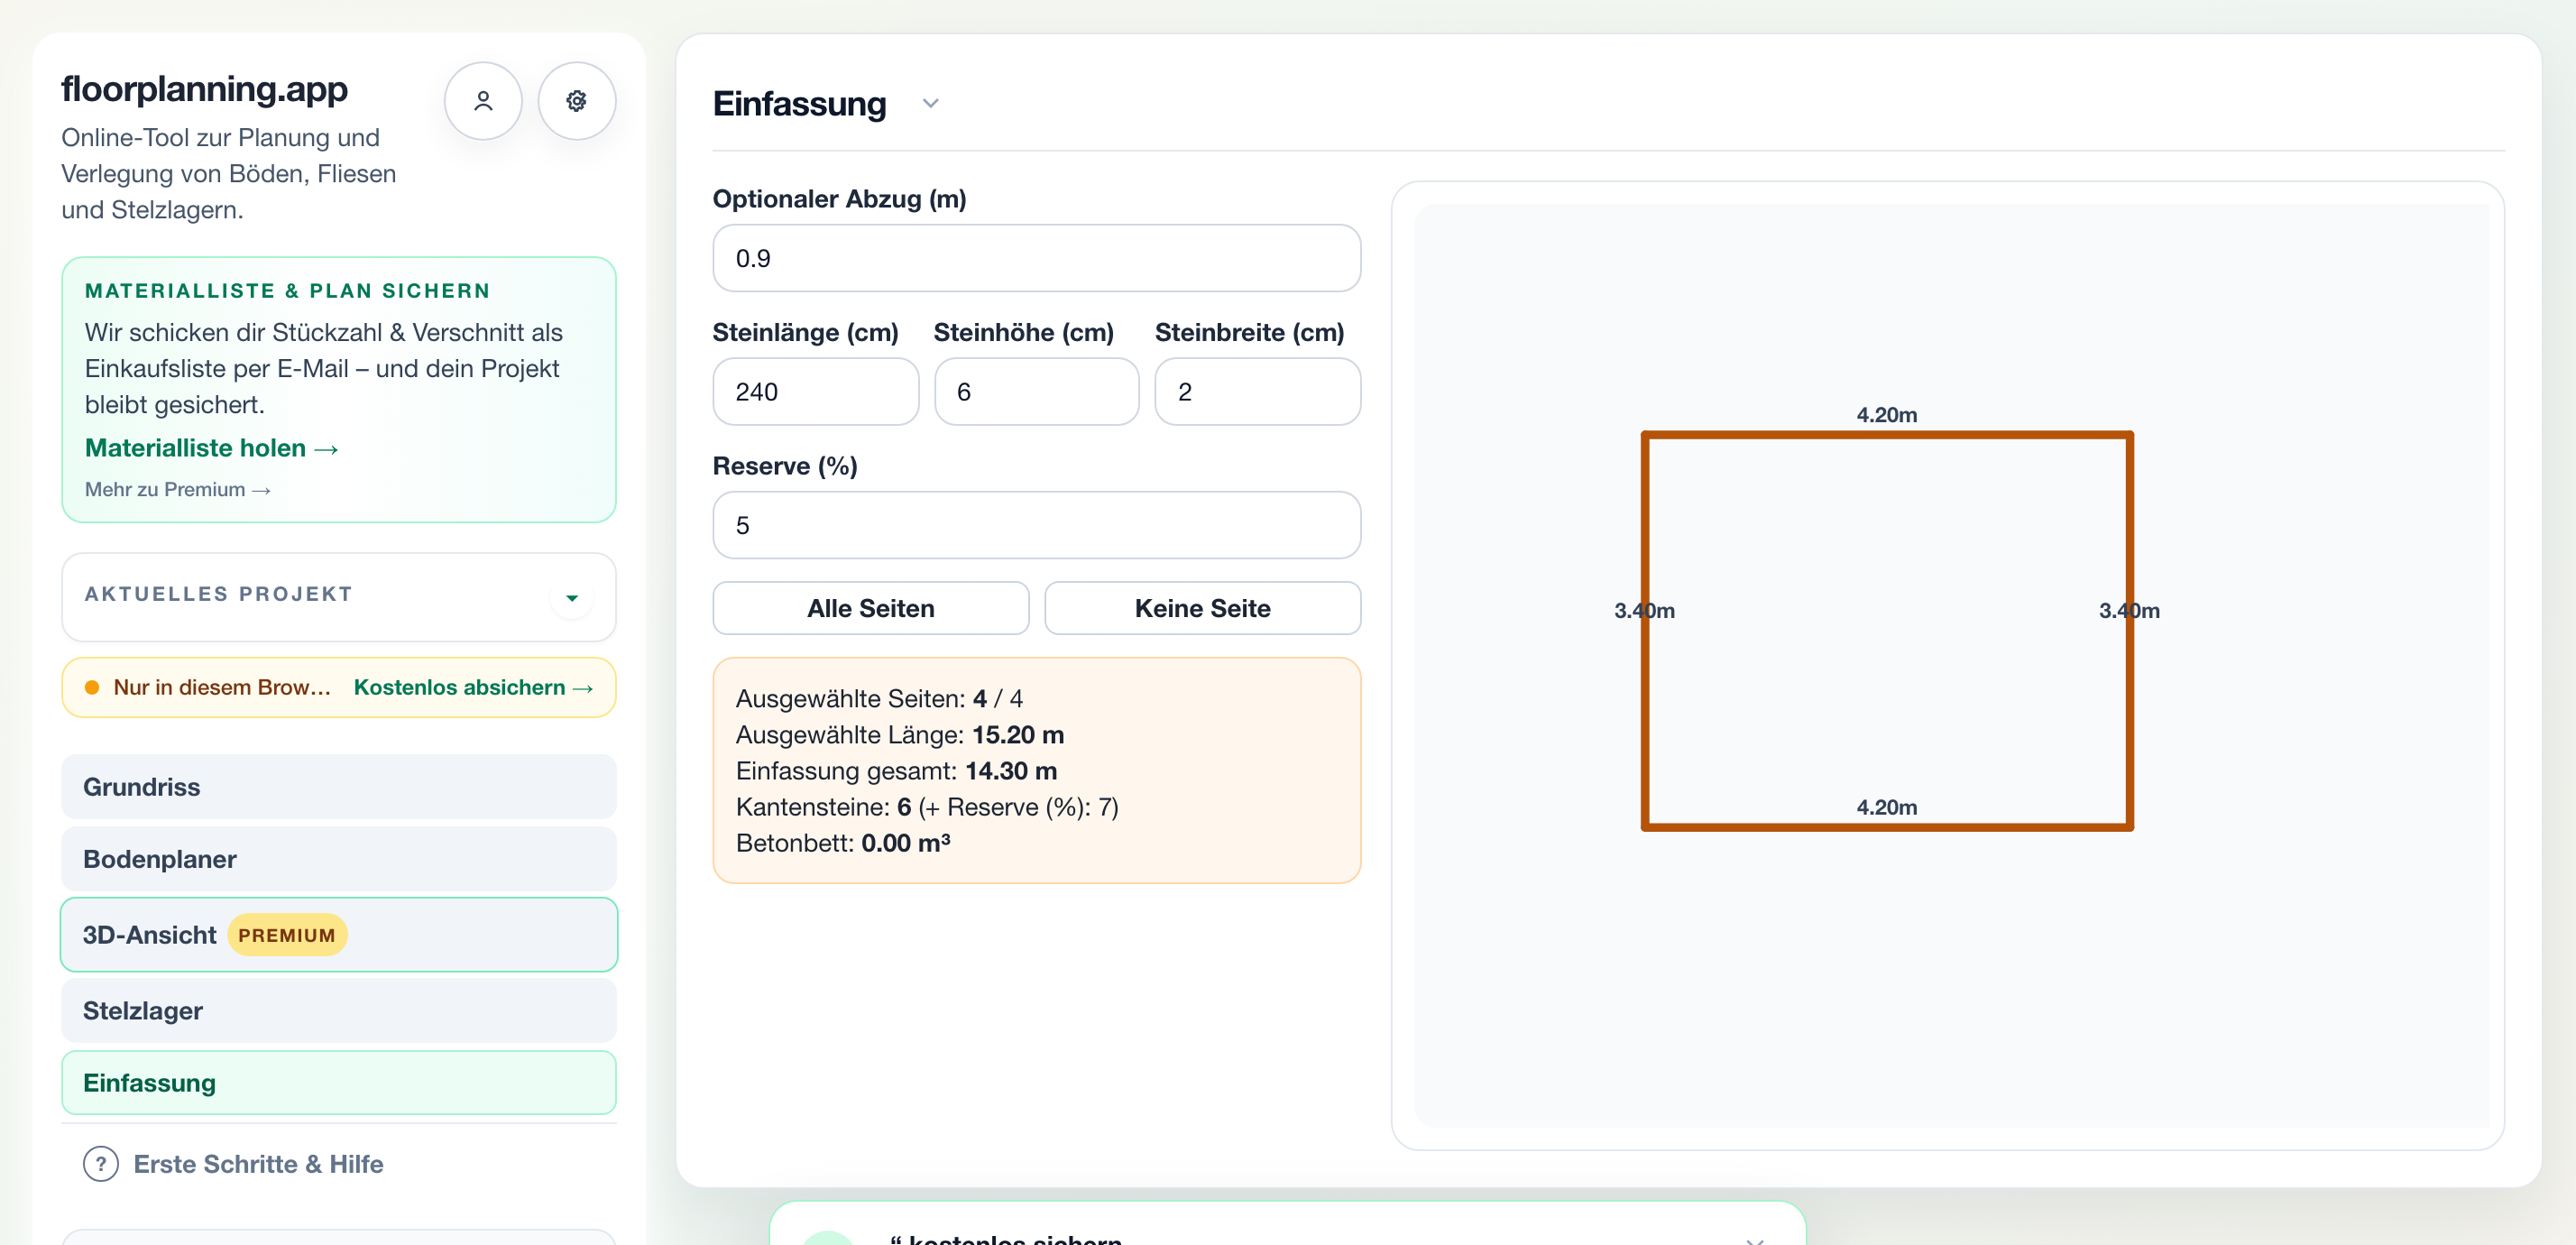
Task: Open the user account profile icon
Action: click(x=483, y=101)
